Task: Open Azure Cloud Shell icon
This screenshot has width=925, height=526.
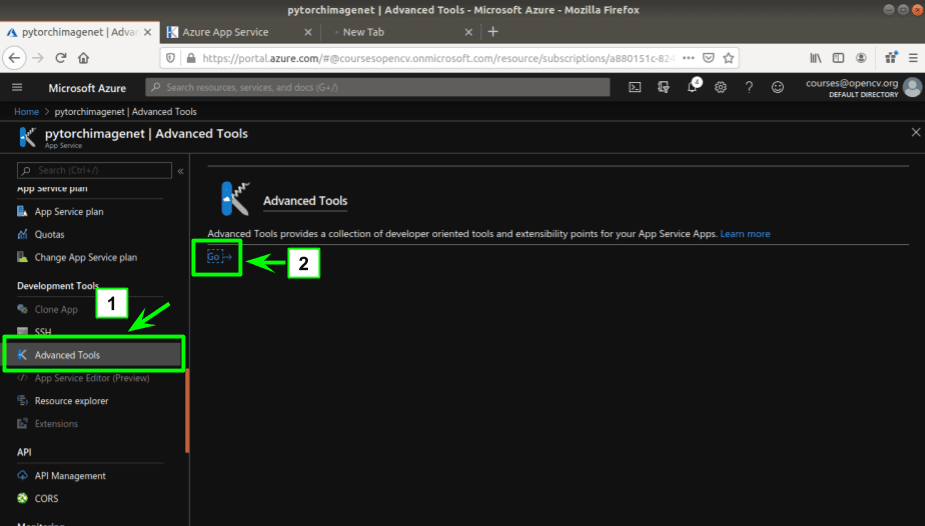Action: (x=635, y=87)
